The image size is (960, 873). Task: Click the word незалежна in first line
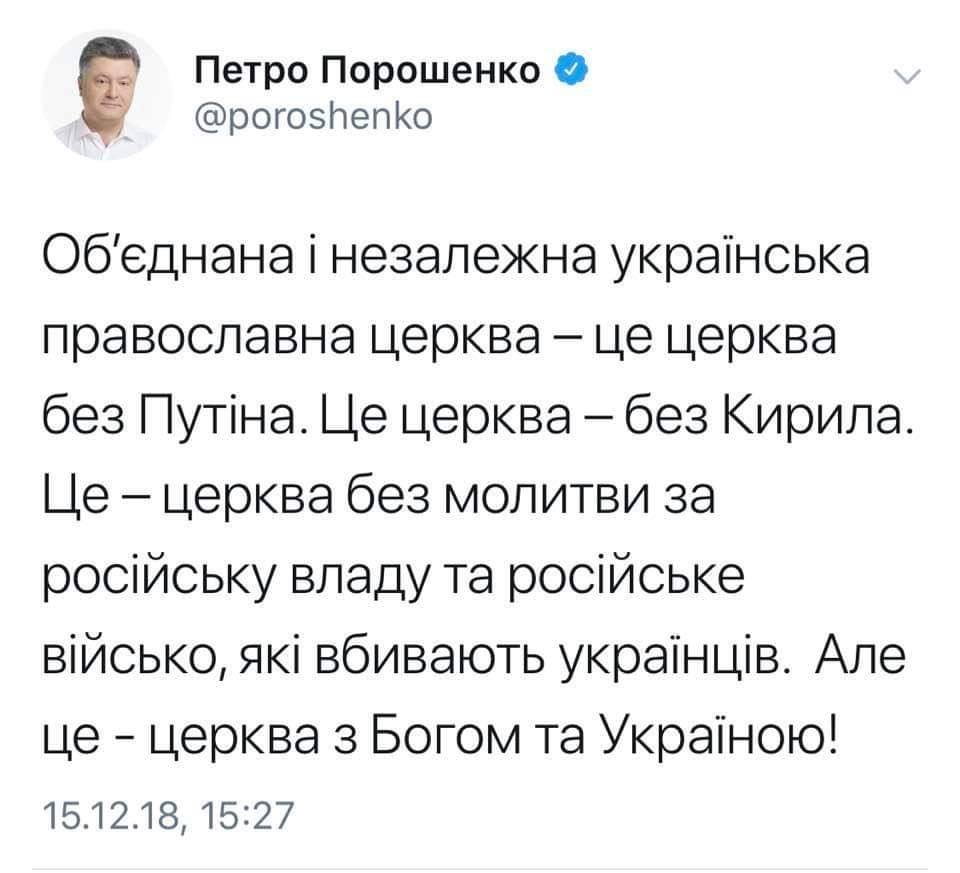(x=465, y=257)
